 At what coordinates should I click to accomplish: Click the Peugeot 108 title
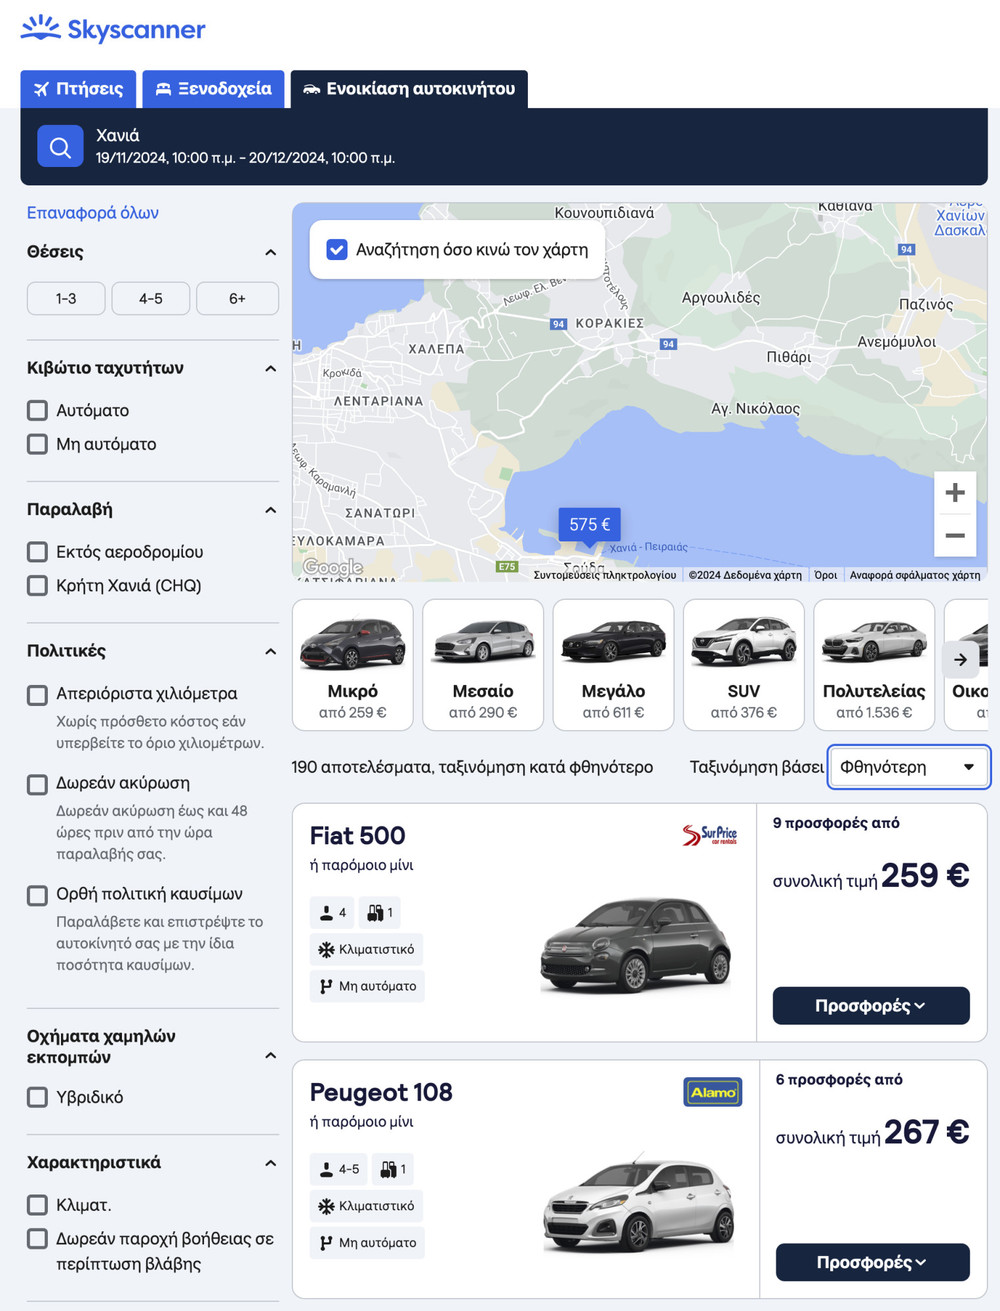(381, 1092)
